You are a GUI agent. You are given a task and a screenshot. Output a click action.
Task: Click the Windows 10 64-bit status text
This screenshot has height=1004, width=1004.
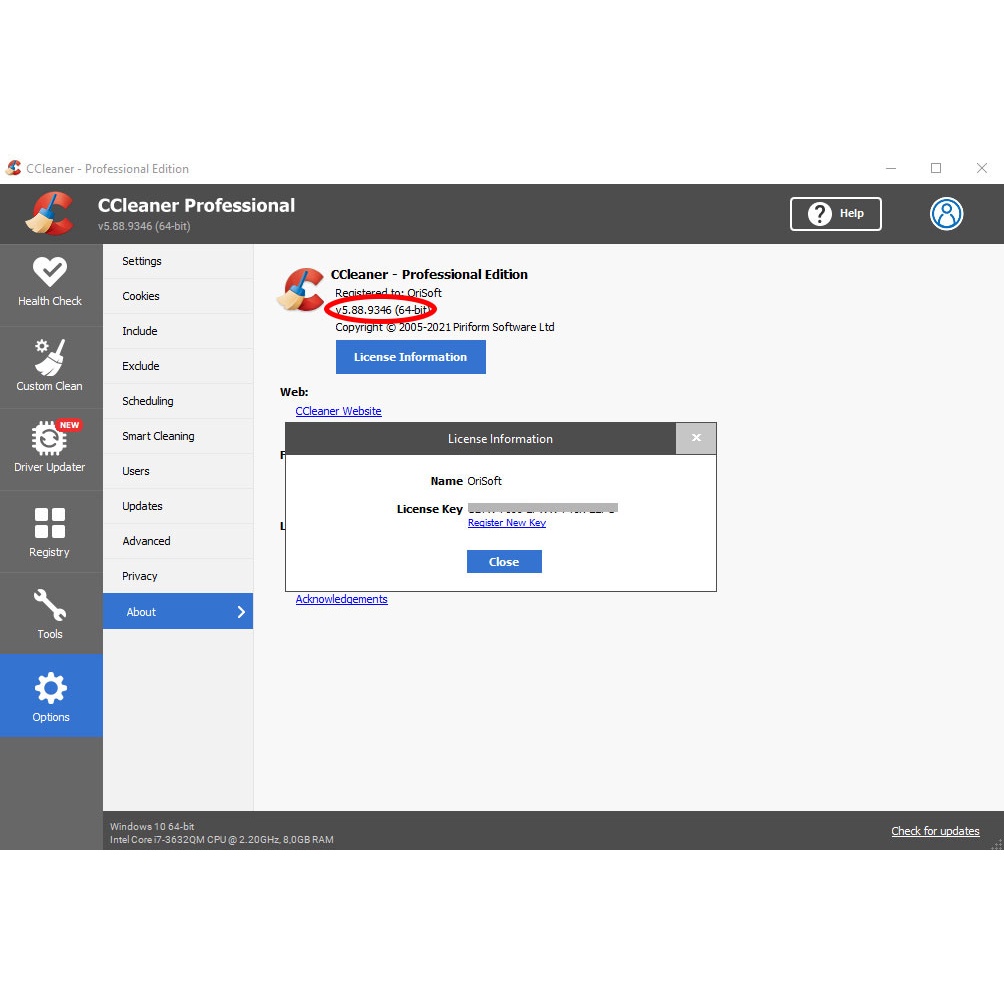pos(152,827)
